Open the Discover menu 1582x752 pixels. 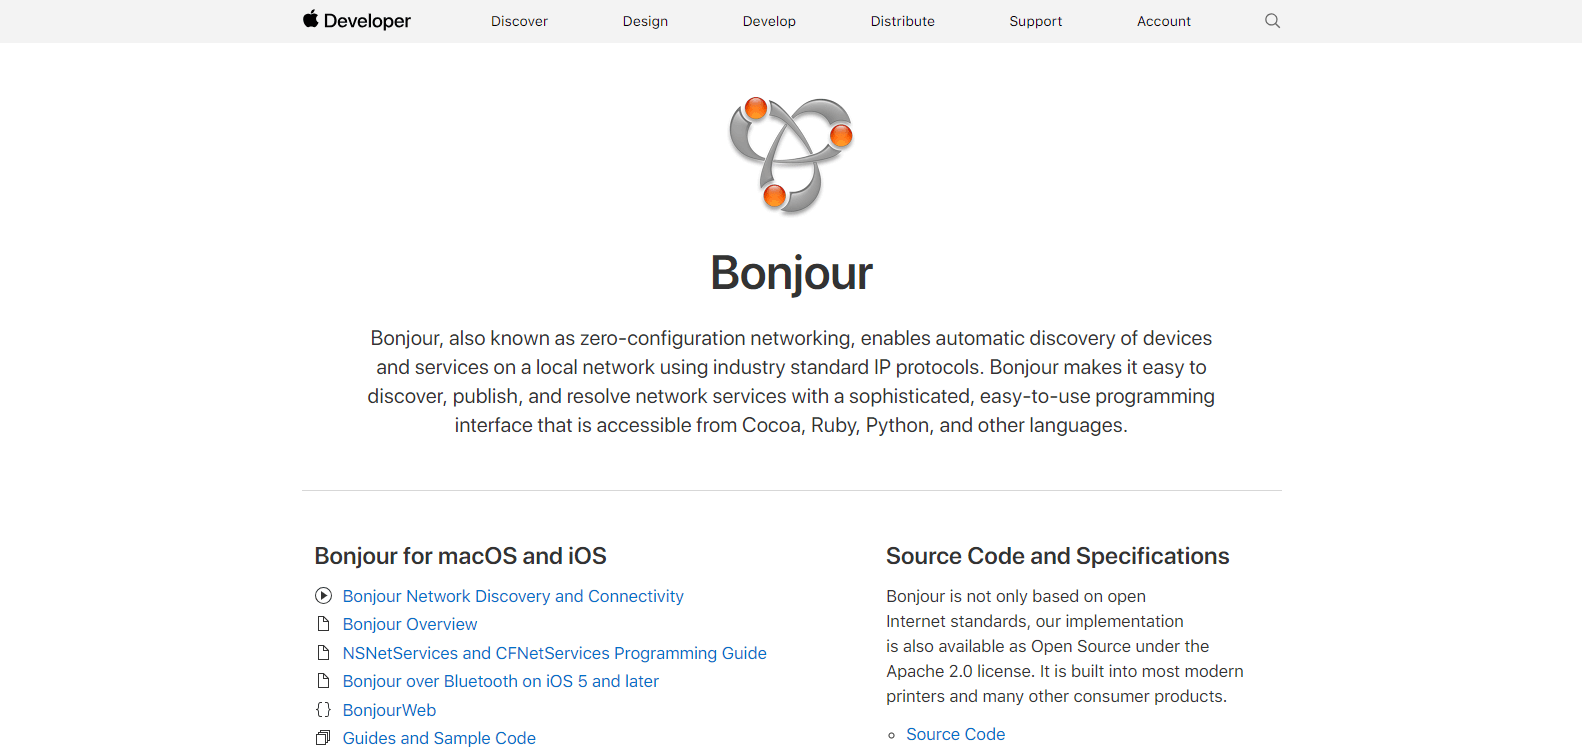click(519, 21)
